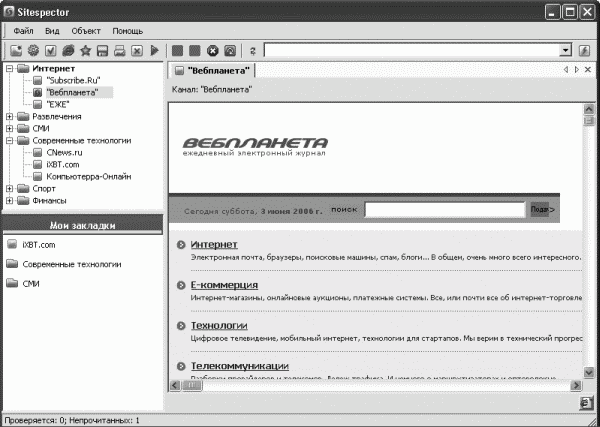This screenshot has width=600, height=427.
Task: Click the bullet icon beside Телекоммуникации heading
Action: [181, 367]
